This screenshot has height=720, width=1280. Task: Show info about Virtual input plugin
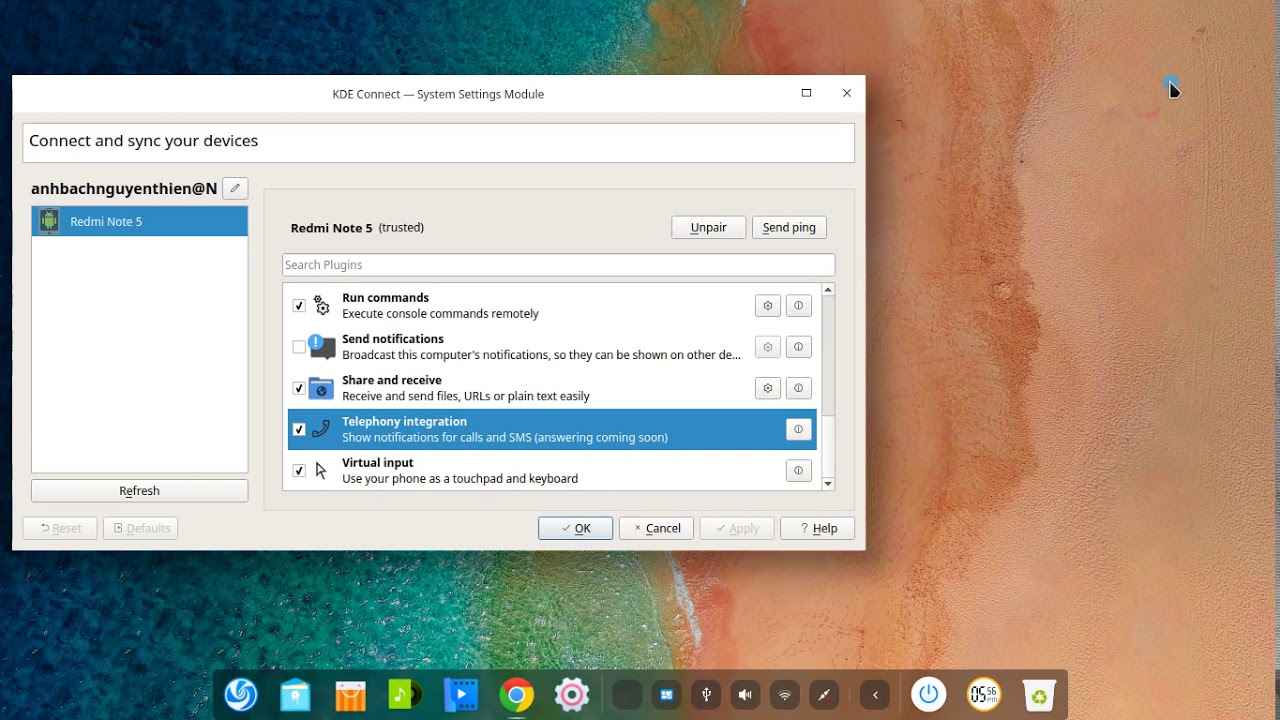click(798, 470)
